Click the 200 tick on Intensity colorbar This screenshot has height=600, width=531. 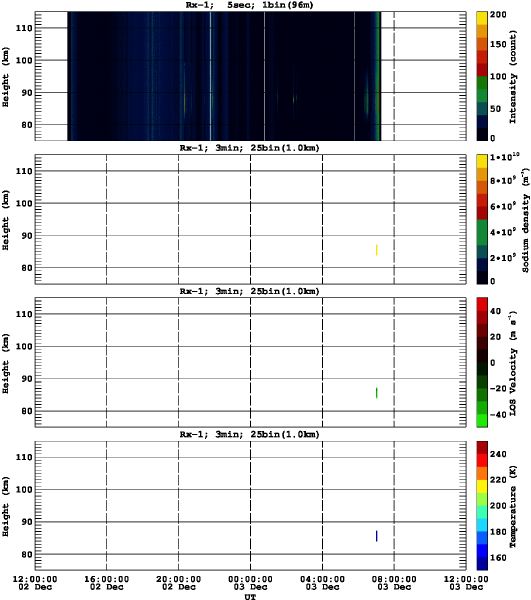click(x=498, y=15)
